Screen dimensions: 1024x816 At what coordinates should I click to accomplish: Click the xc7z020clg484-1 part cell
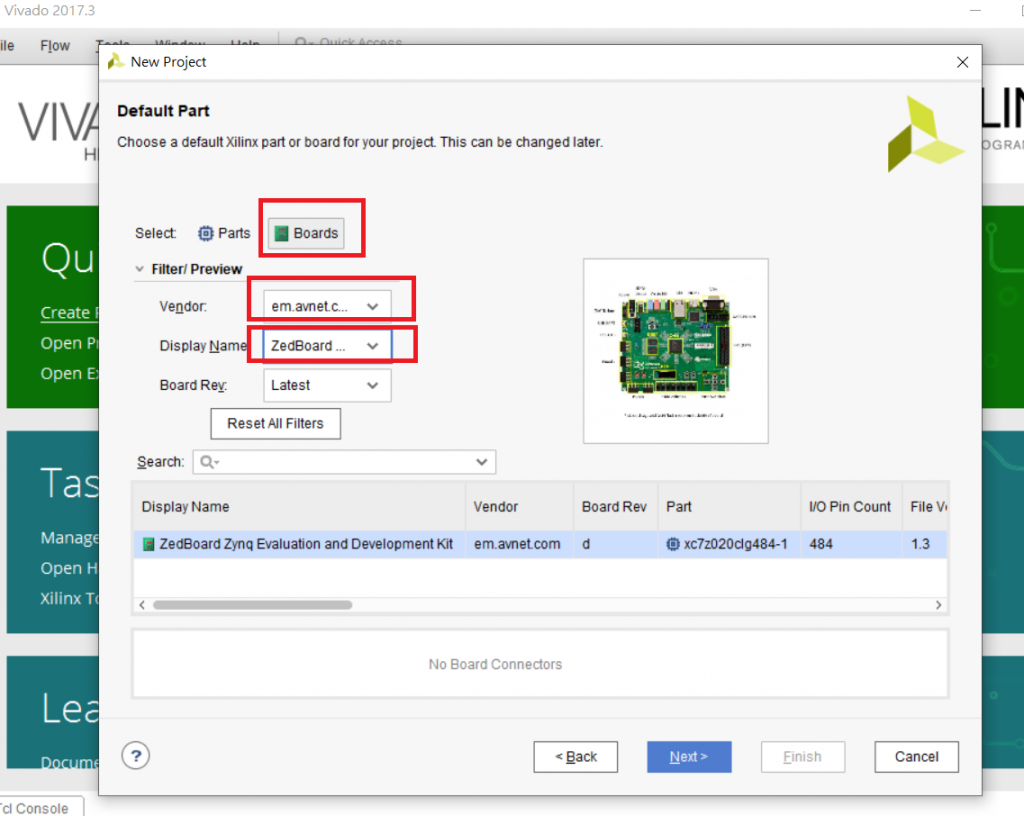pos(729,544)
